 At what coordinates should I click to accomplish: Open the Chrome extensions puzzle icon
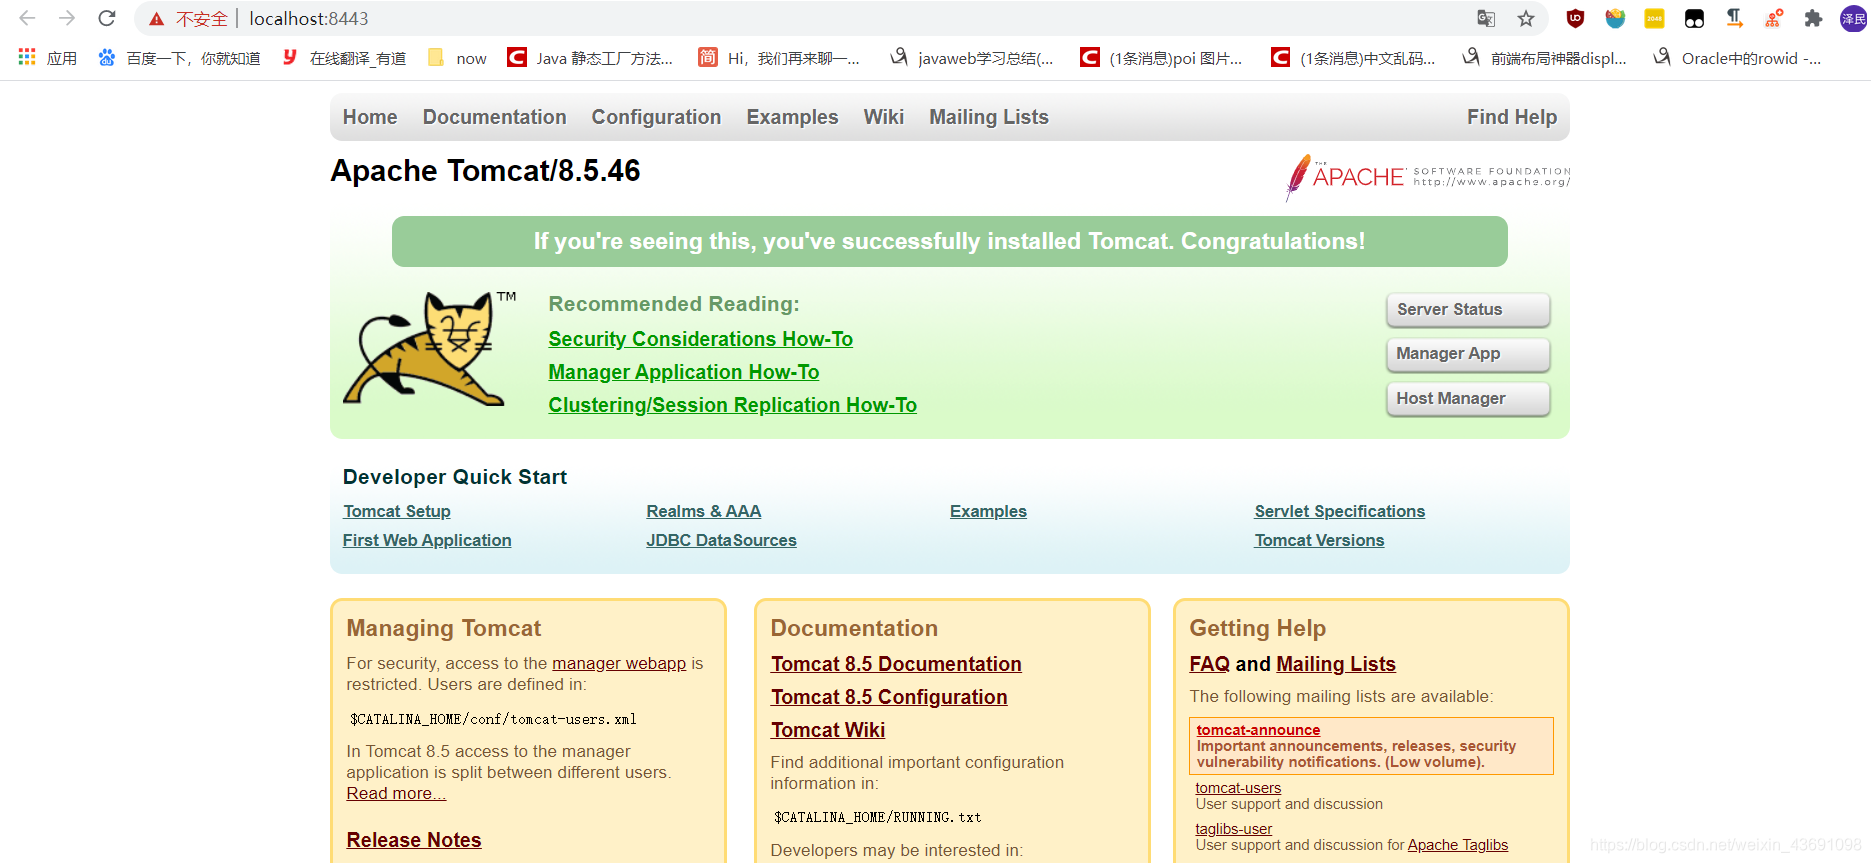(x=1813, y=18)
